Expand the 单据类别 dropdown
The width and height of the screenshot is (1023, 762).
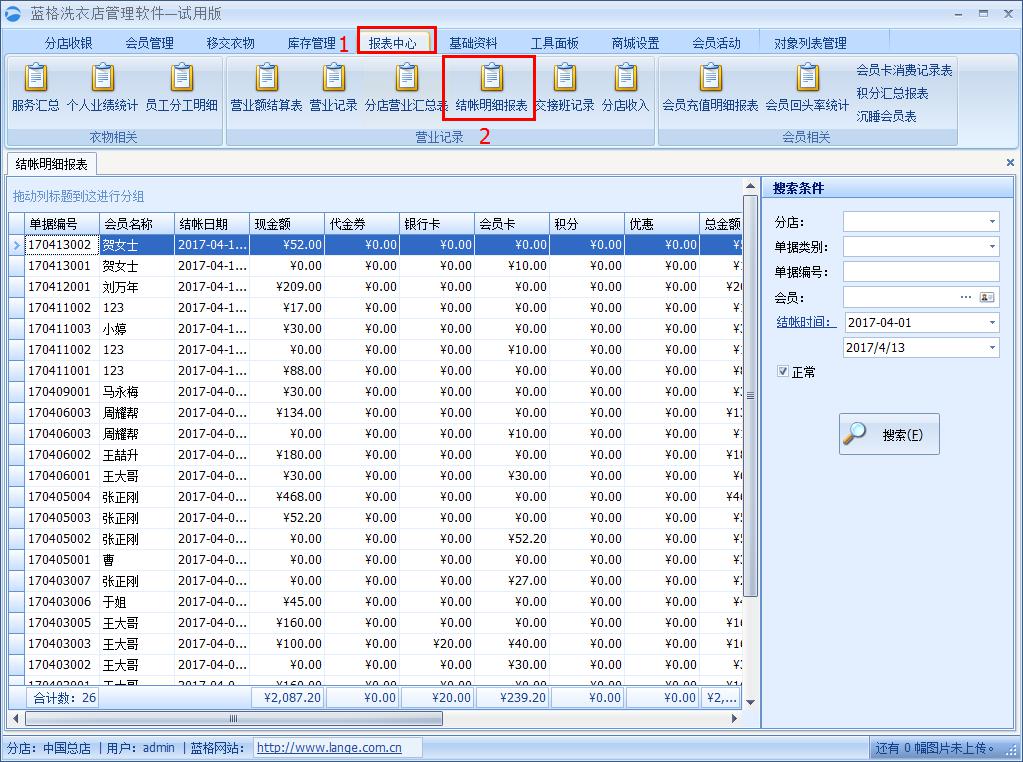click(992, 247)
